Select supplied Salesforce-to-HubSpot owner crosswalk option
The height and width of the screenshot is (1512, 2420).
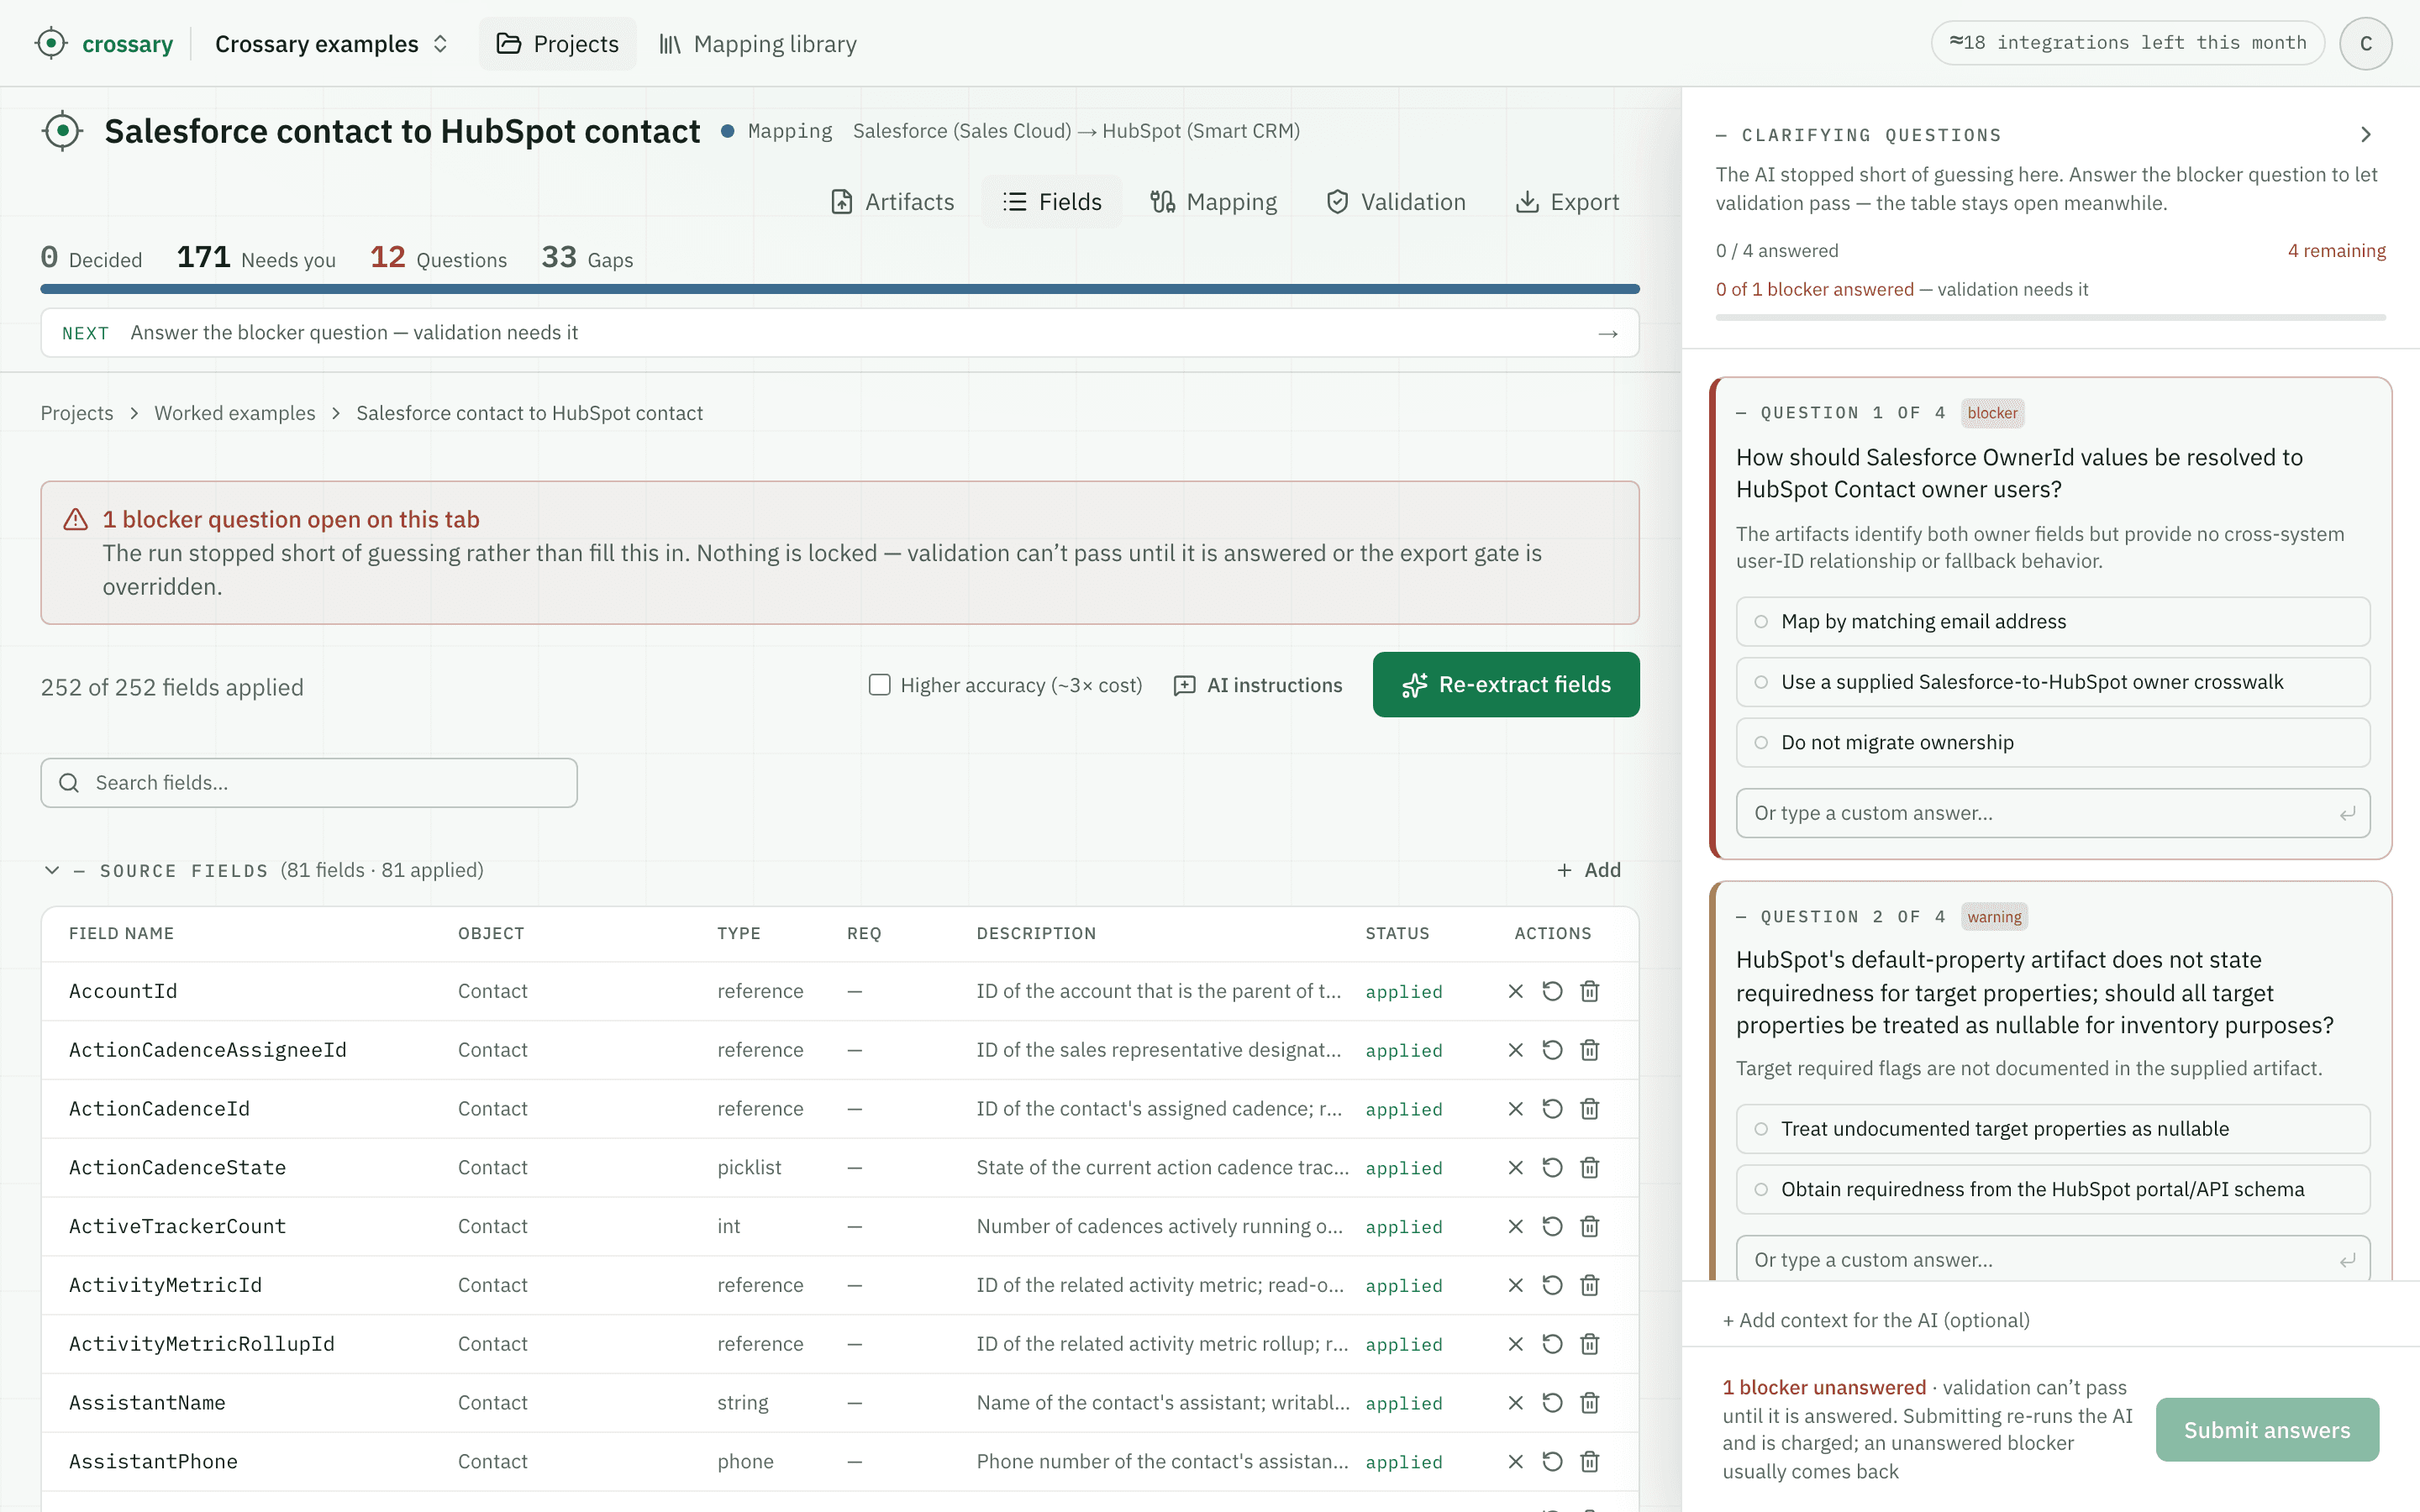2052,682
